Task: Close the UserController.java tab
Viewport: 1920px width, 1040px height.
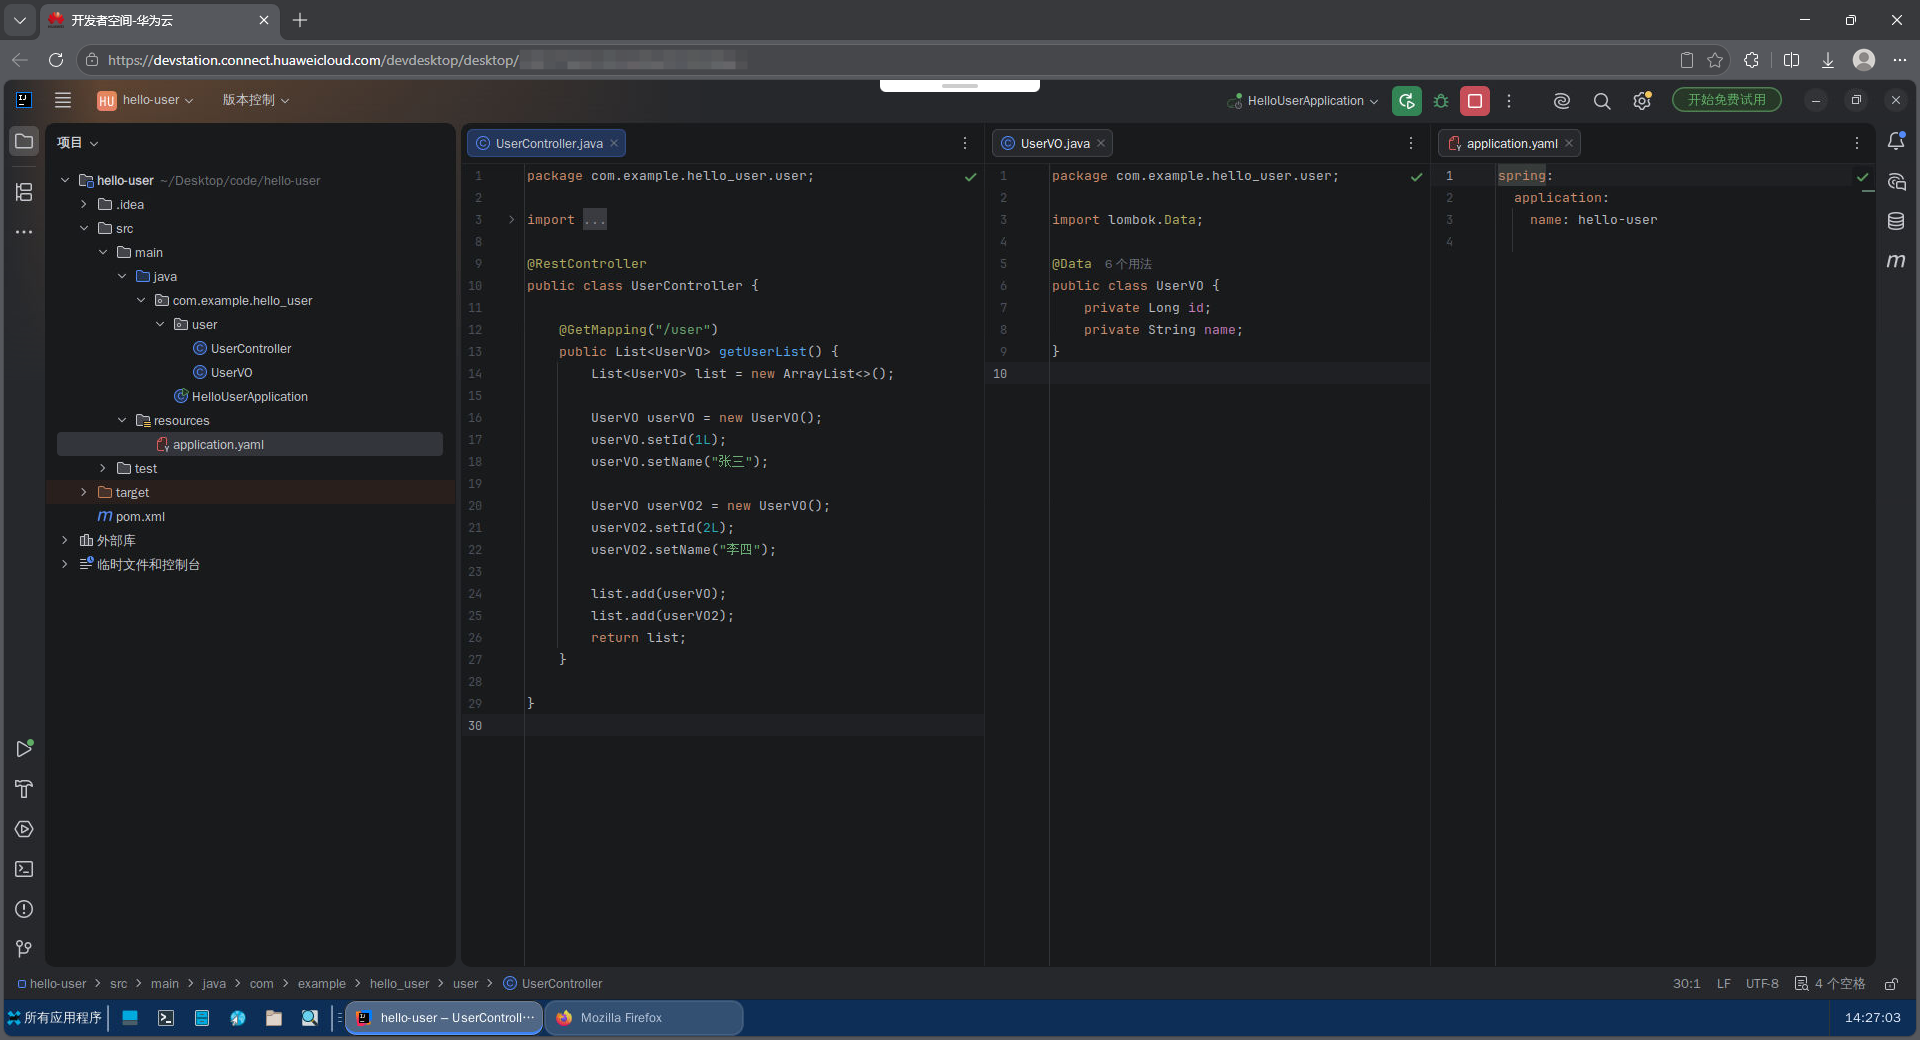Action: pyautogui.click(x=614, y=144)
